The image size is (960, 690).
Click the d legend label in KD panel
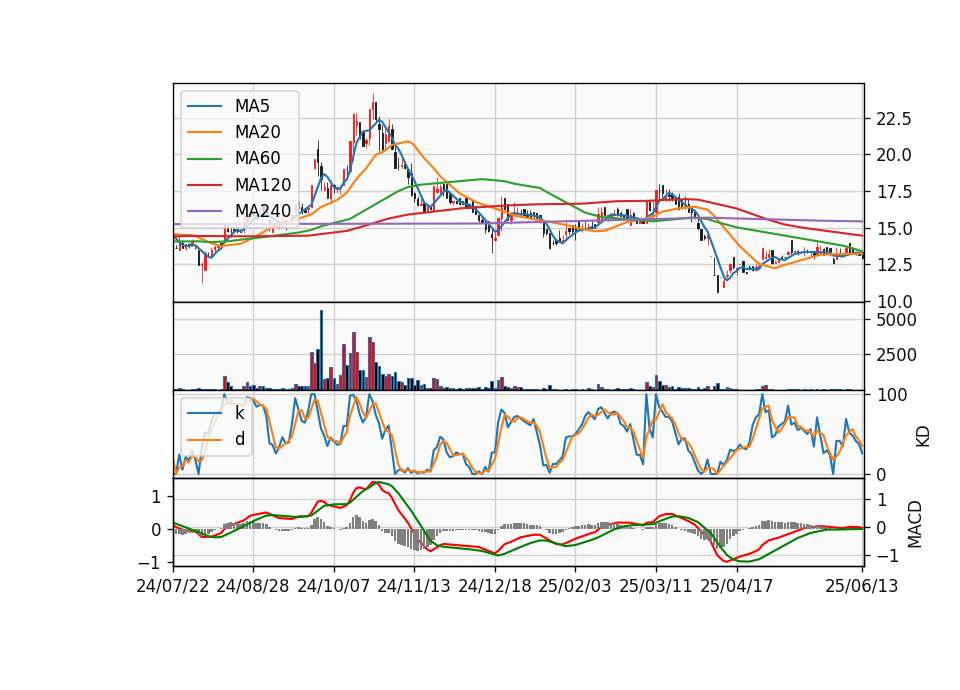pyautogui.click(x=240, y=439)
